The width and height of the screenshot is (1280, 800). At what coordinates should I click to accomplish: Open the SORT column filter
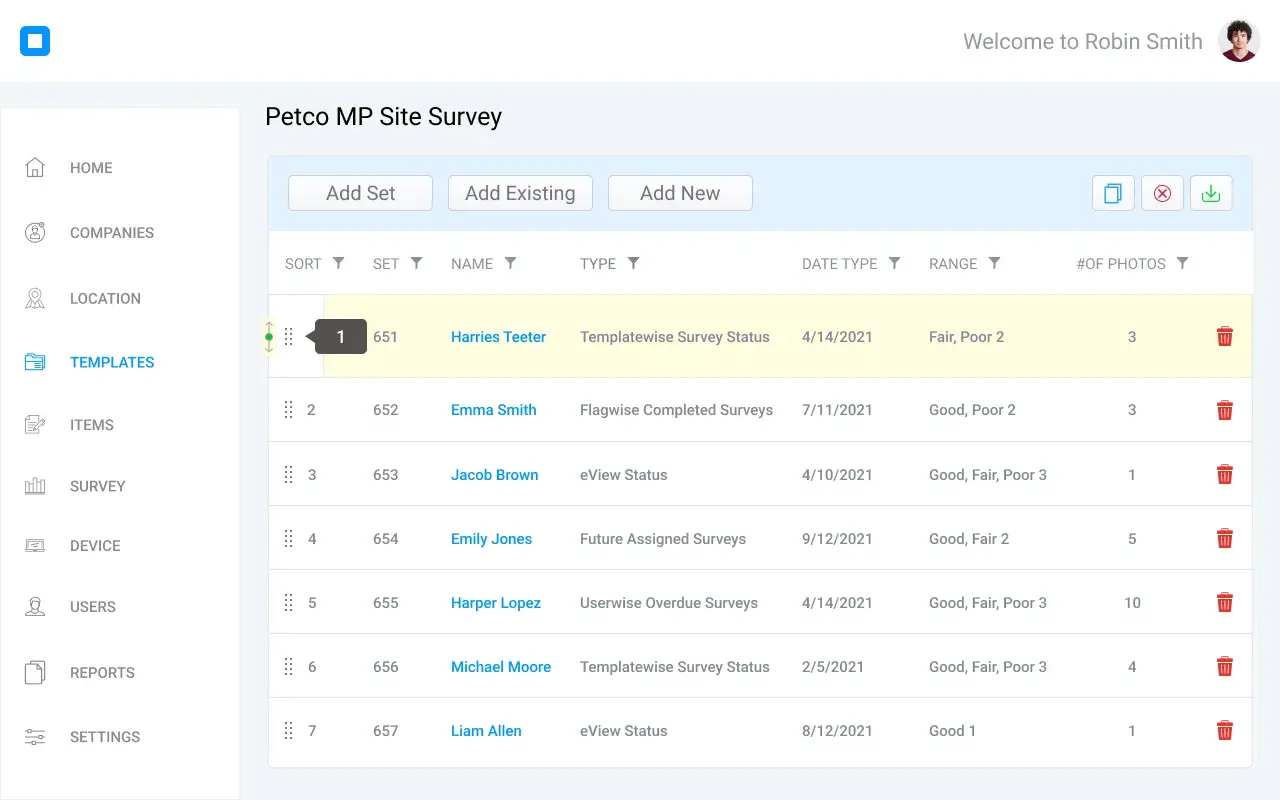[x=338, y=263]
